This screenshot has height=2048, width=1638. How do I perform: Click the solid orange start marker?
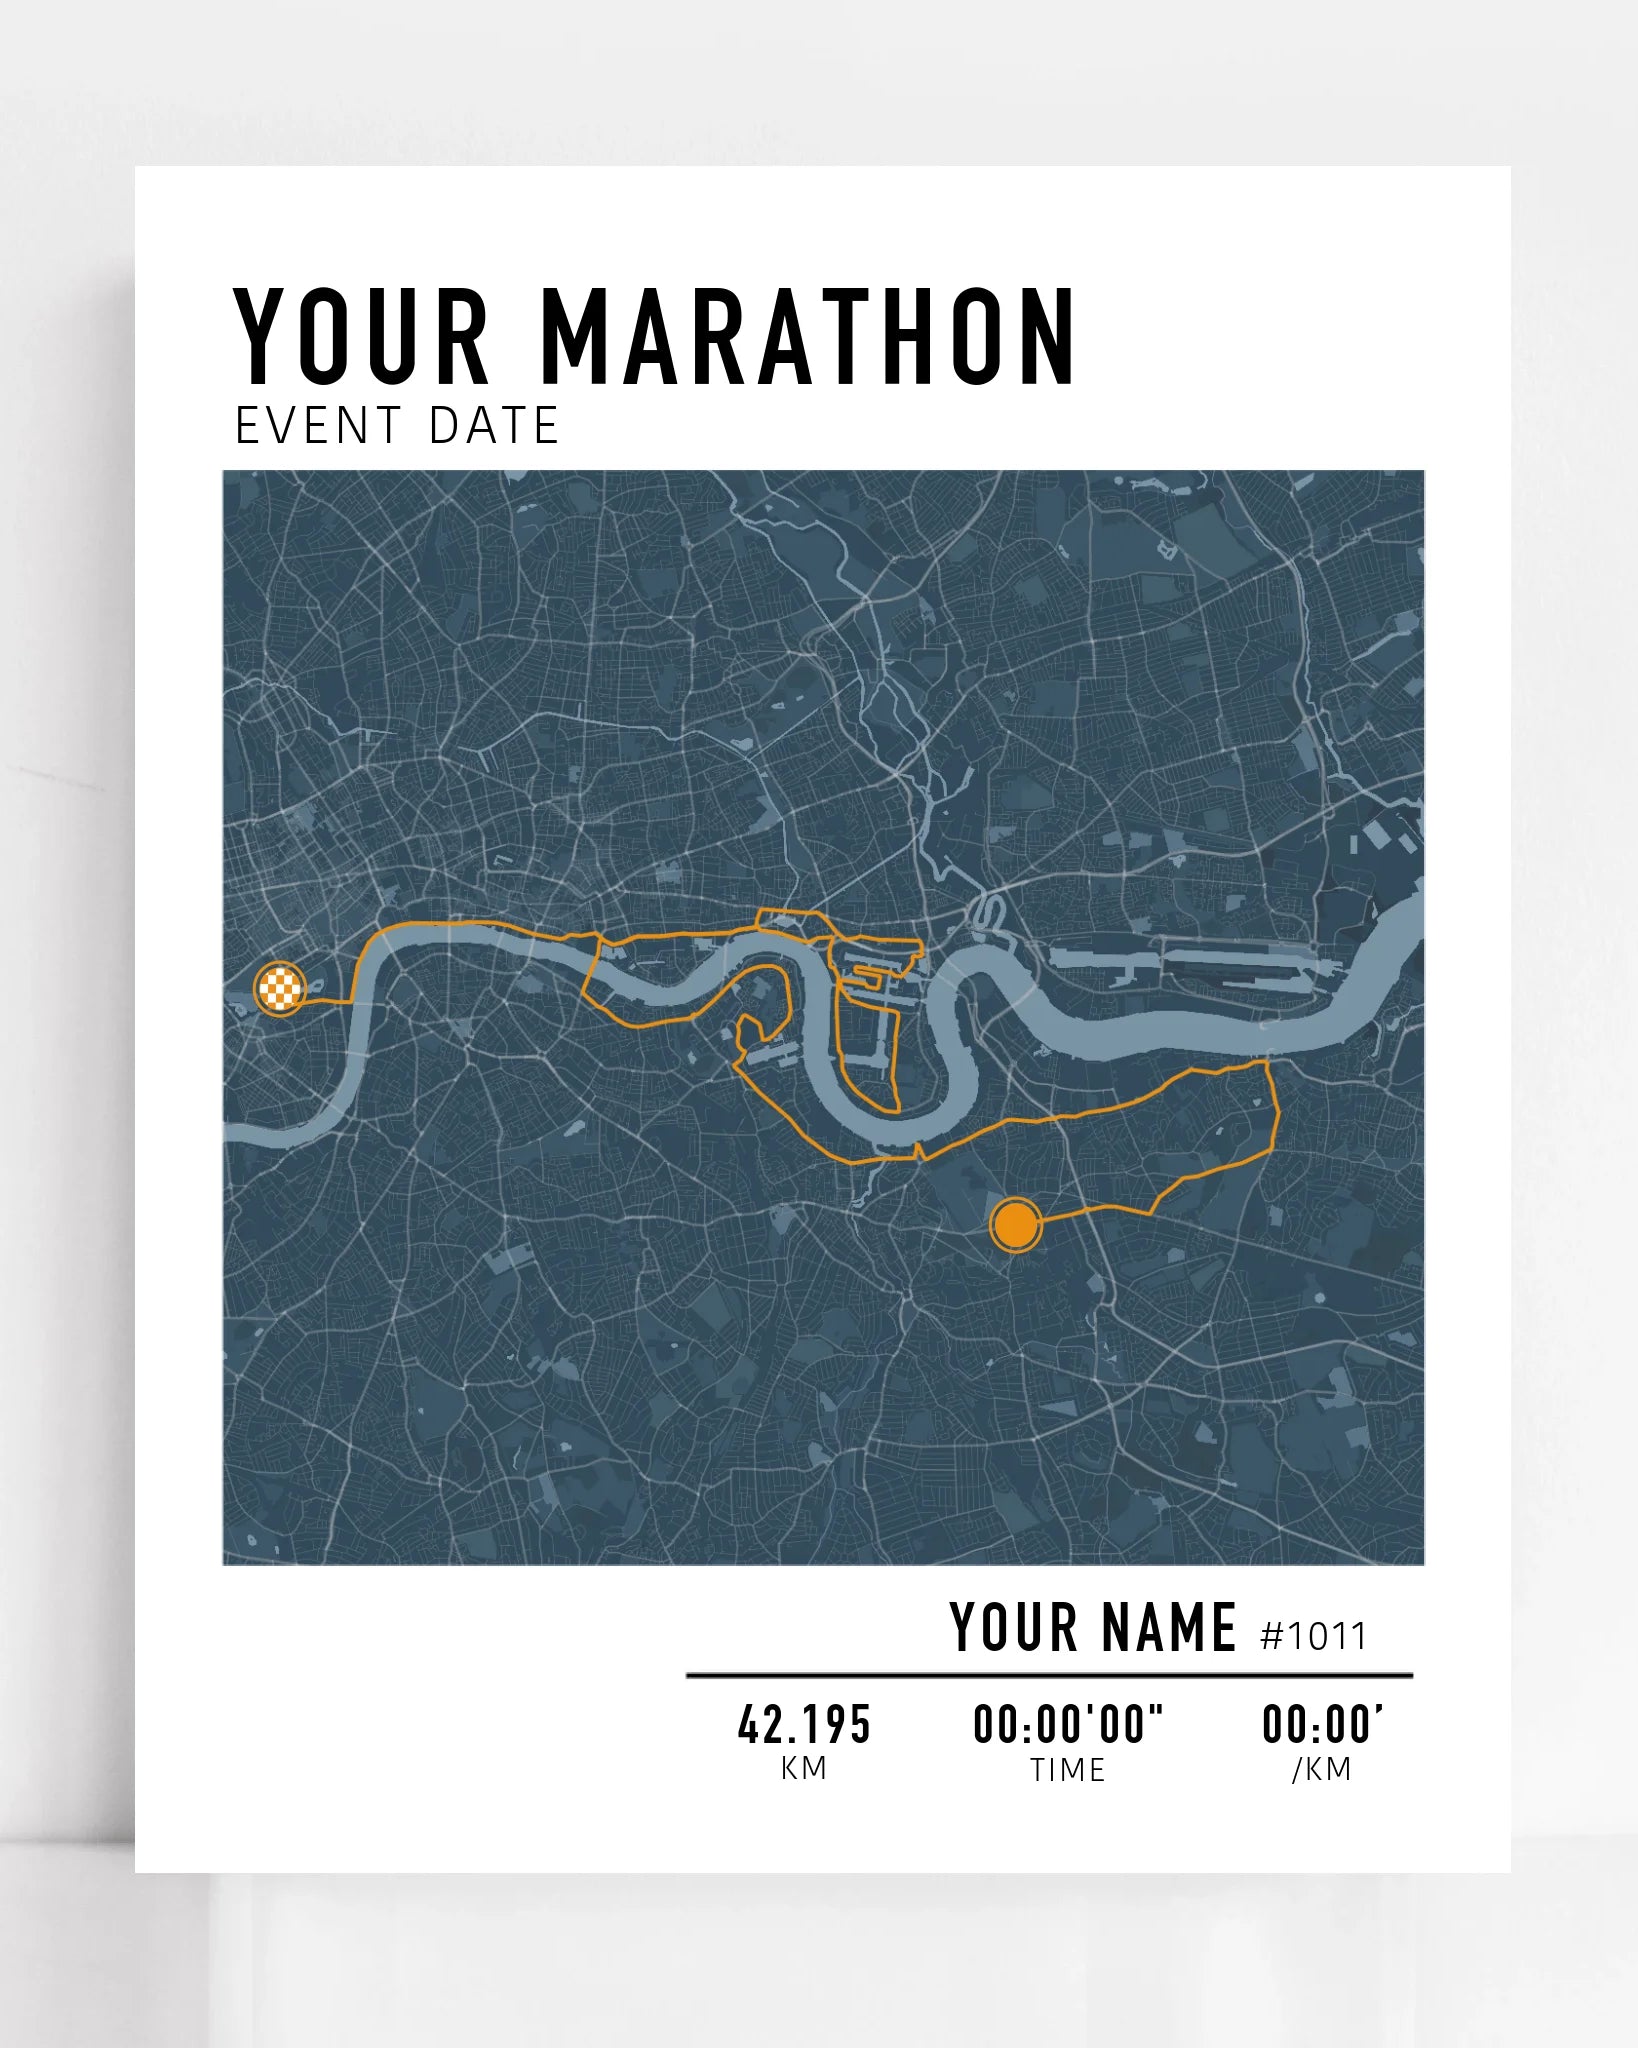pyautogui.click(x=1015, y=1225)
